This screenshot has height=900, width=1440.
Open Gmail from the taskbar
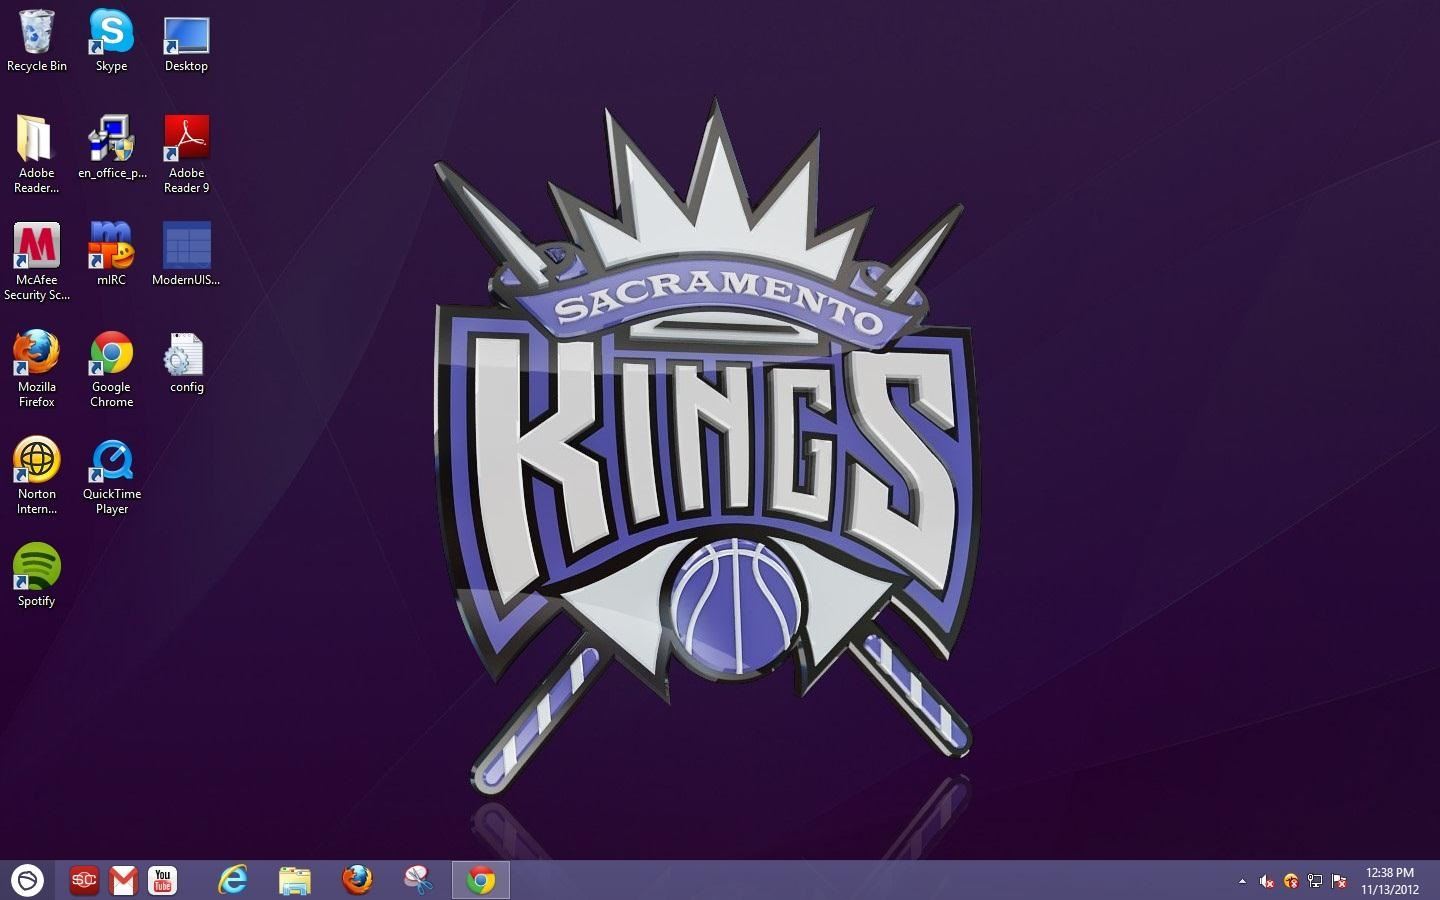pos(123,880)
